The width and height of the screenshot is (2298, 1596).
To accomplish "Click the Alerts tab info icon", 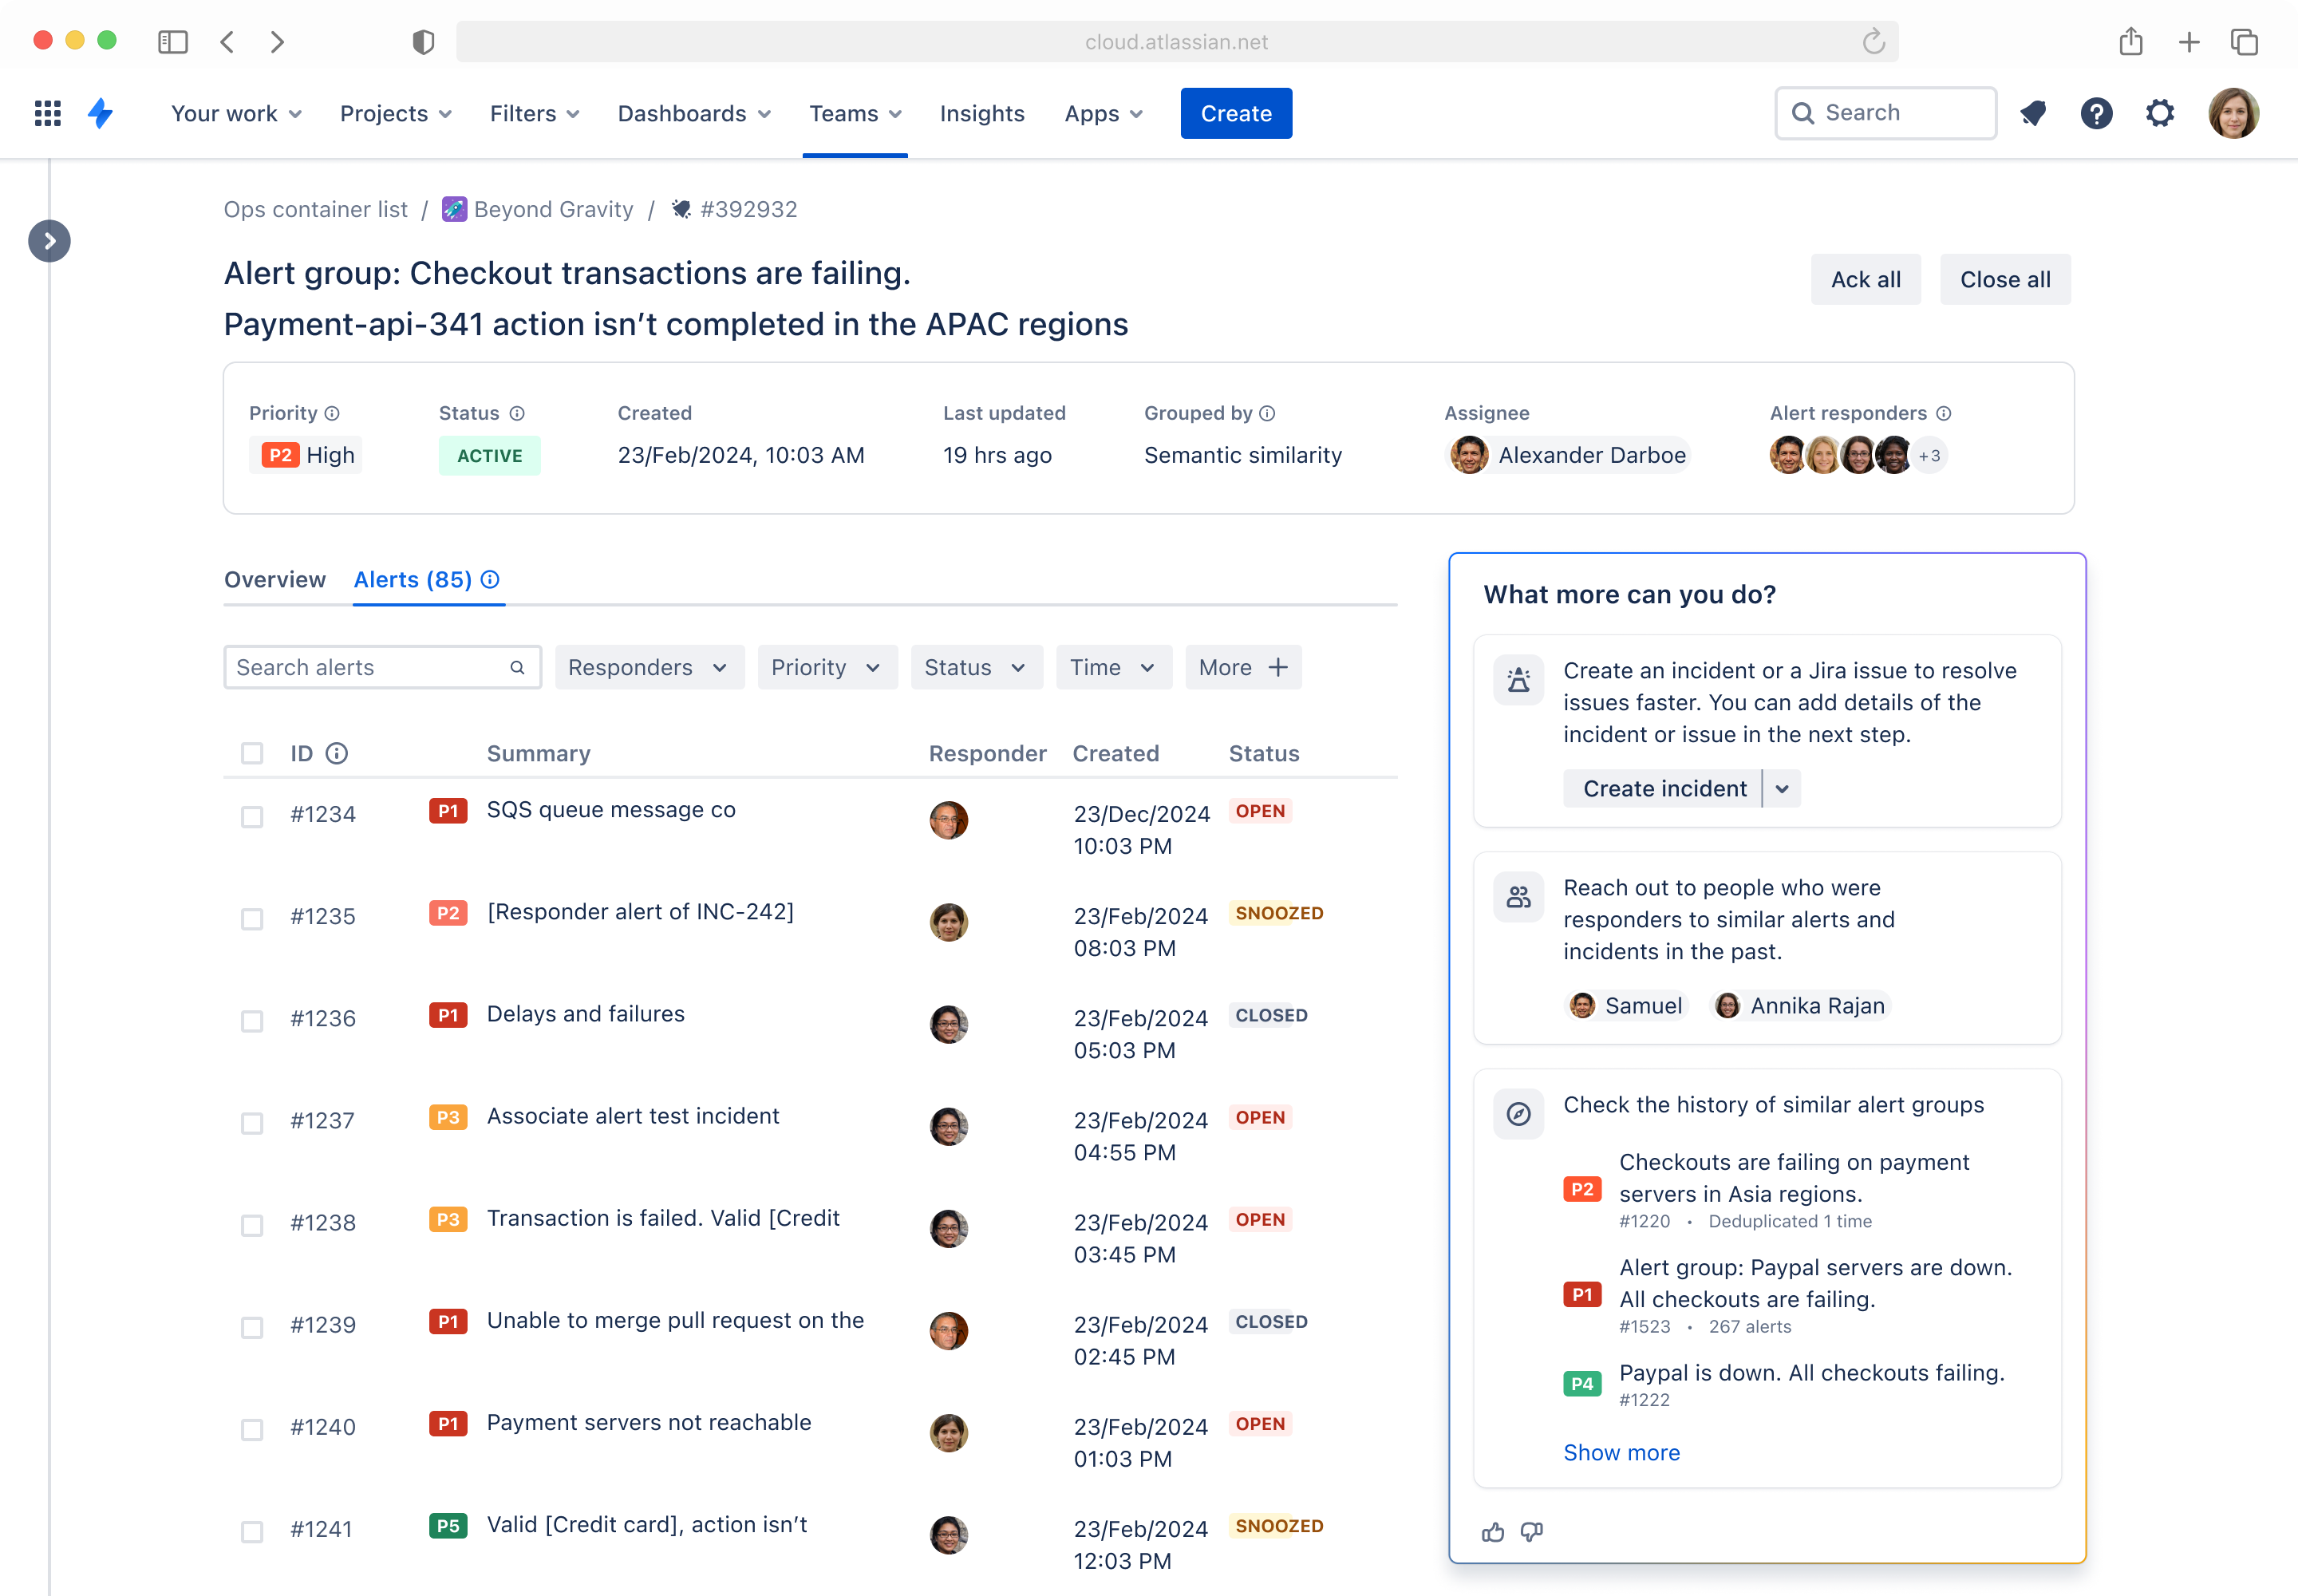I will [x=489, y=580].
